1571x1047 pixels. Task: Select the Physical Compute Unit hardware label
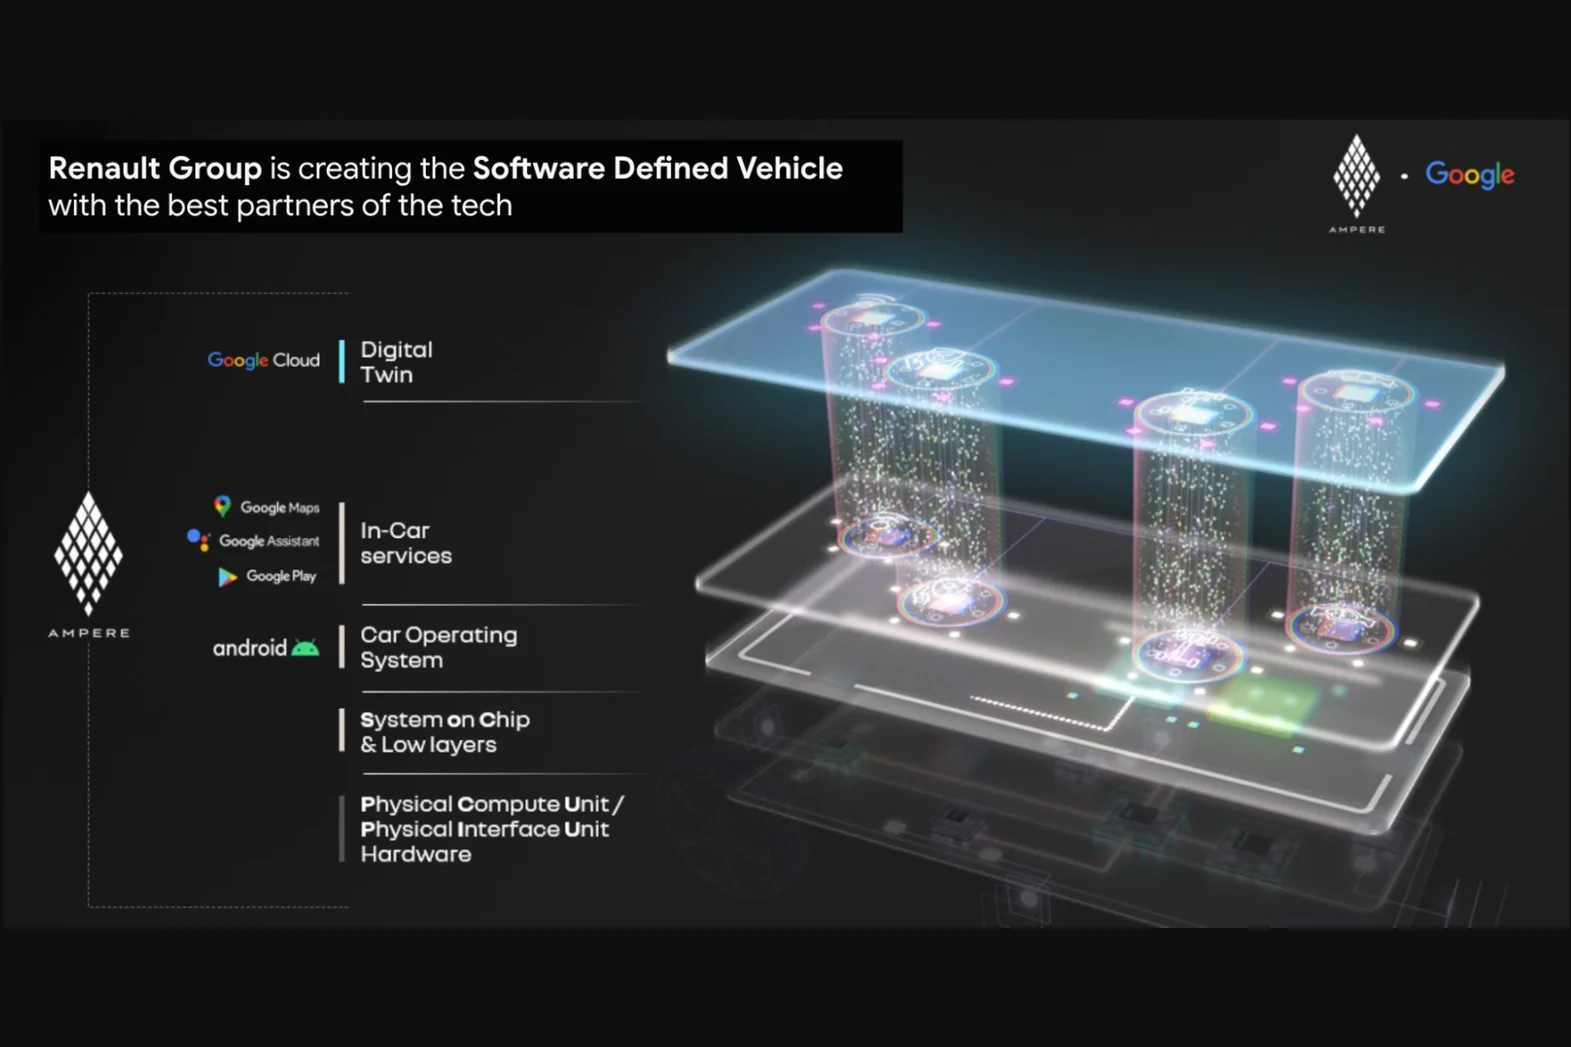[490, 829]
